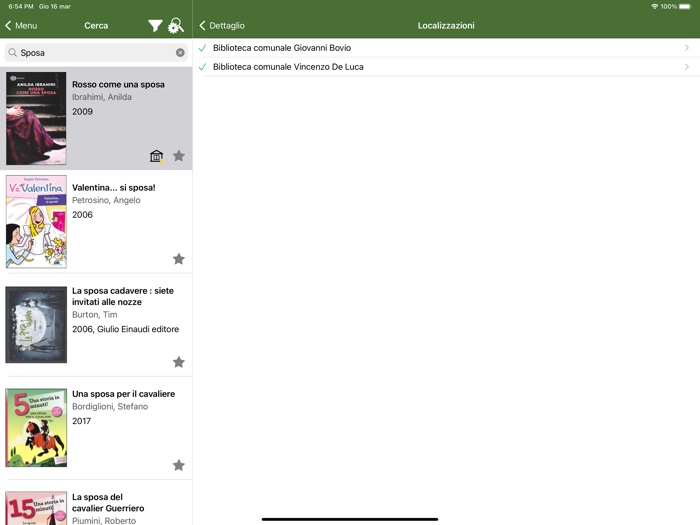Image resolution: width=700 pixels, height=525 pixels.
Task: Click 2006, Giulio Einaudi editore text
Action: [125, 329]
